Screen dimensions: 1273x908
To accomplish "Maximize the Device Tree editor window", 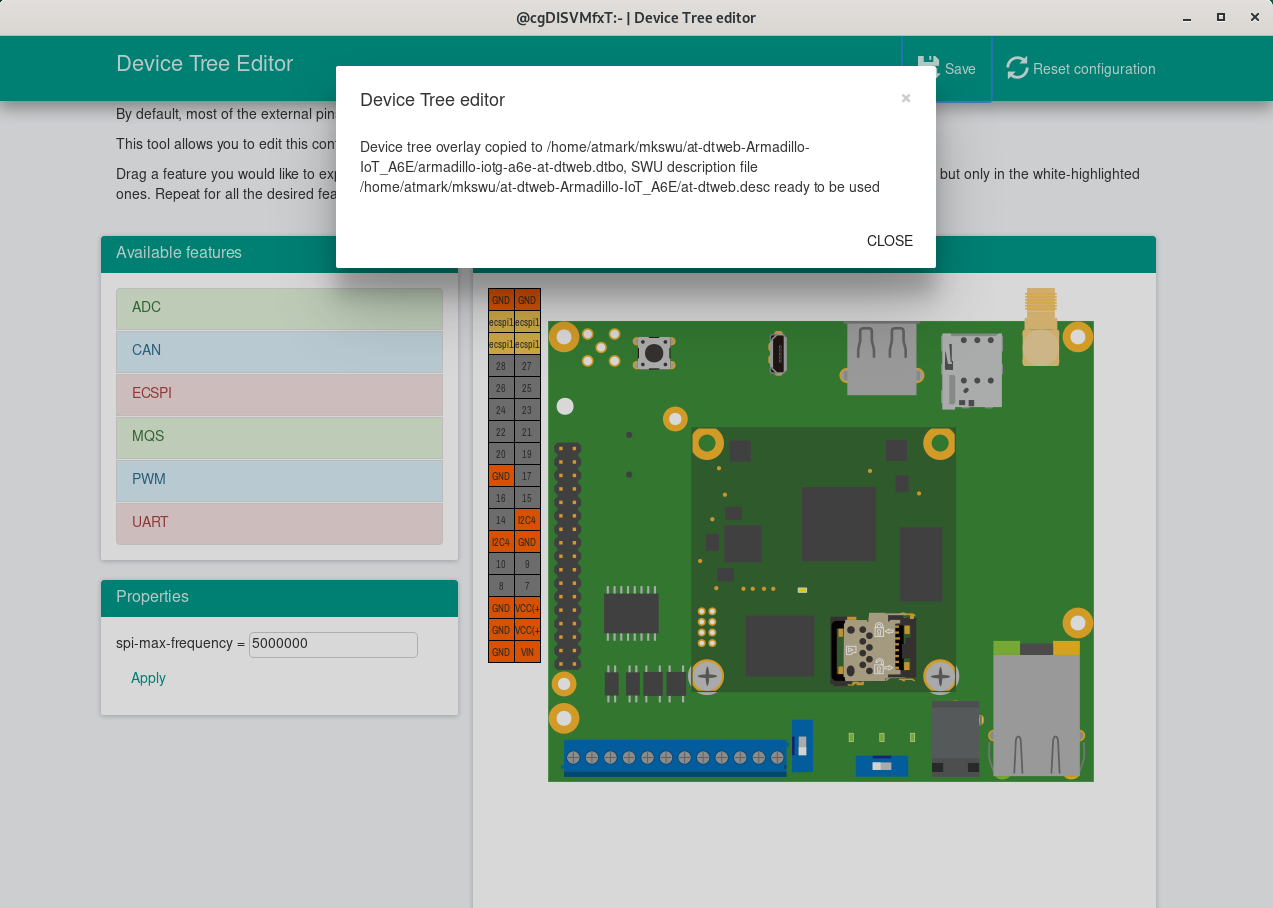I will (x=1220, y=17).
